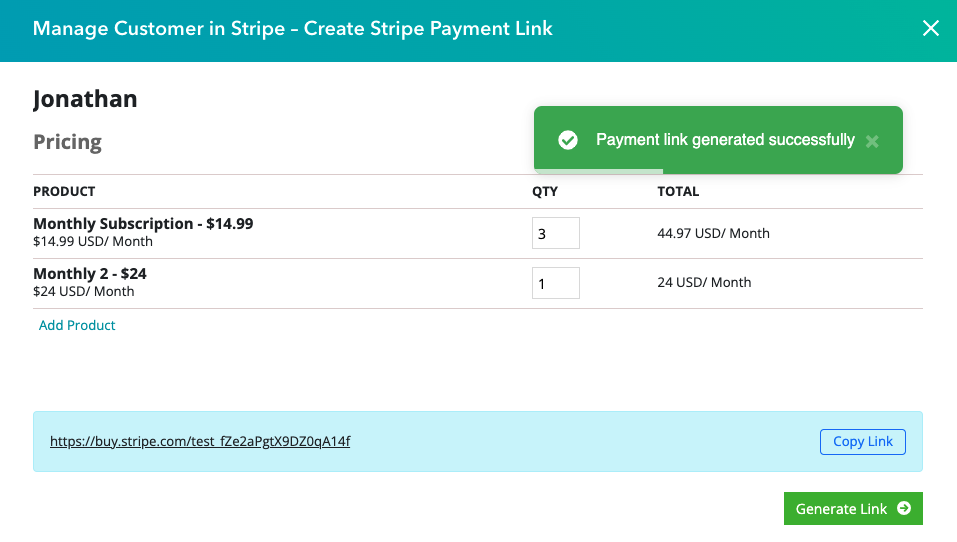Close the Create Stripe Payment Link dialog
957x542 pixels.
click(930, 28)
